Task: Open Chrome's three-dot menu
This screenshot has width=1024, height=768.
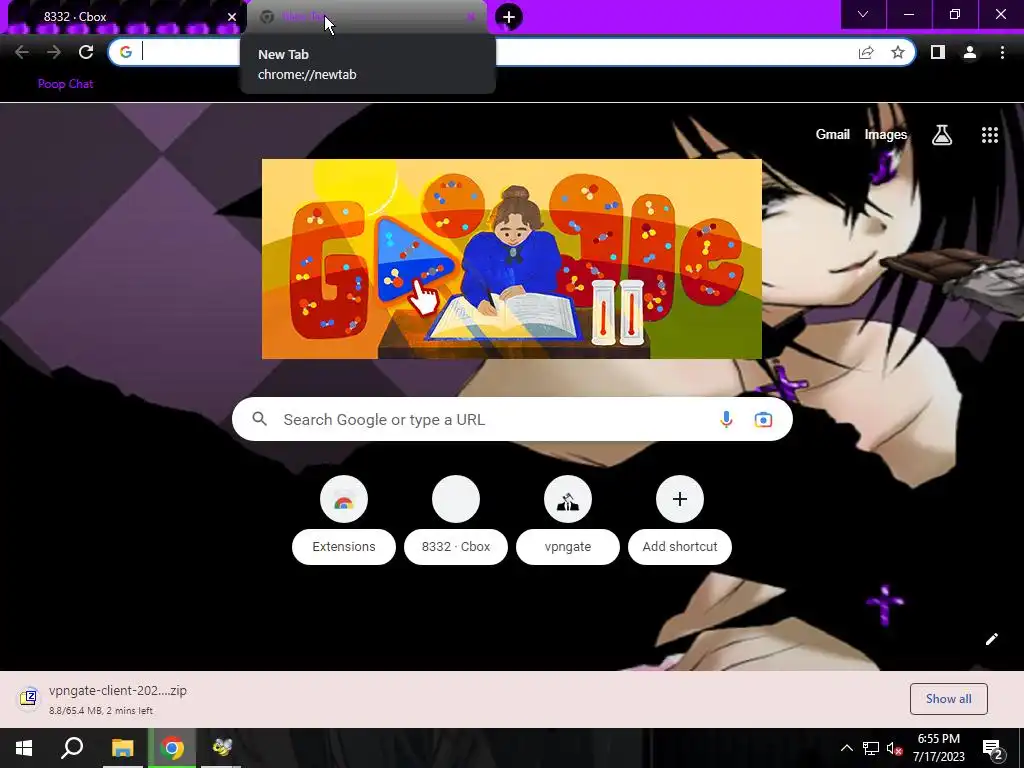Action: point(1002,52)
